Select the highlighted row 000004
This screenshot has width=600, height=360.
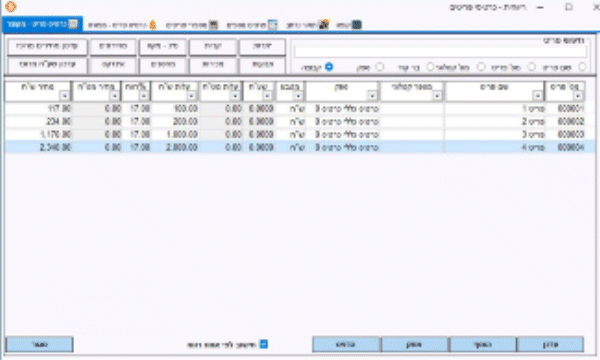point(300,147)
